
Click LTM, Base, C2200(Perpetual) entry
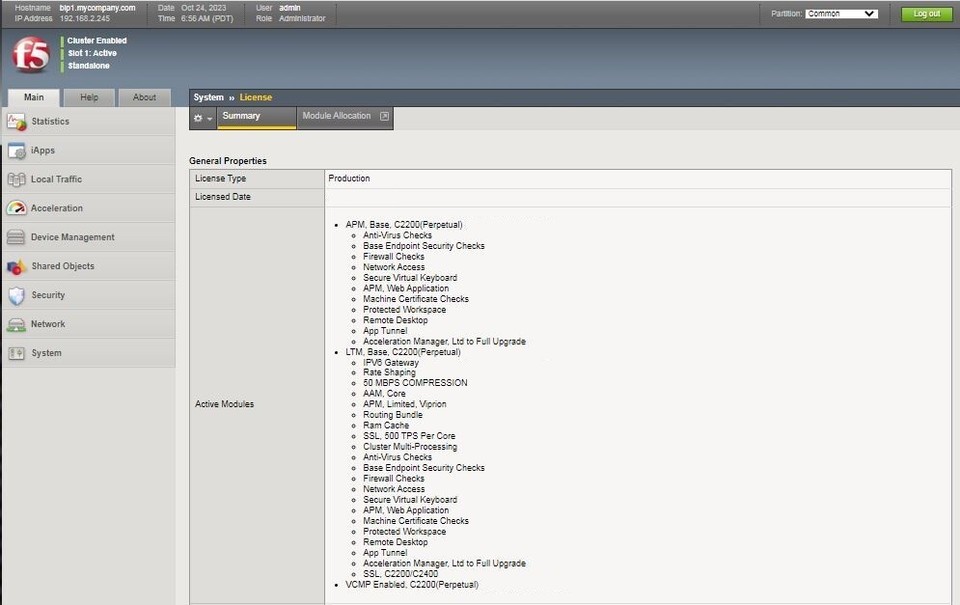click(x=403, y=352)
